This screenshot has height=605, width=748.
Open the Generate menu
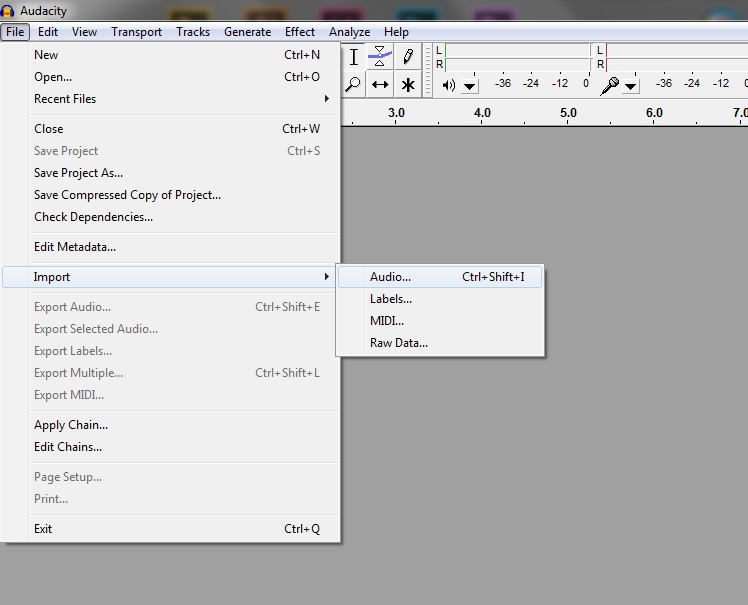click(x=248, y=32)
